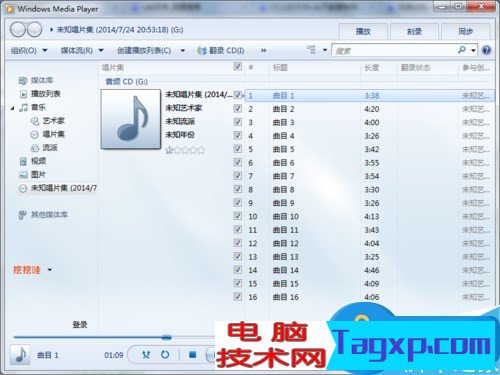Click the search magnifier icon

462,50
